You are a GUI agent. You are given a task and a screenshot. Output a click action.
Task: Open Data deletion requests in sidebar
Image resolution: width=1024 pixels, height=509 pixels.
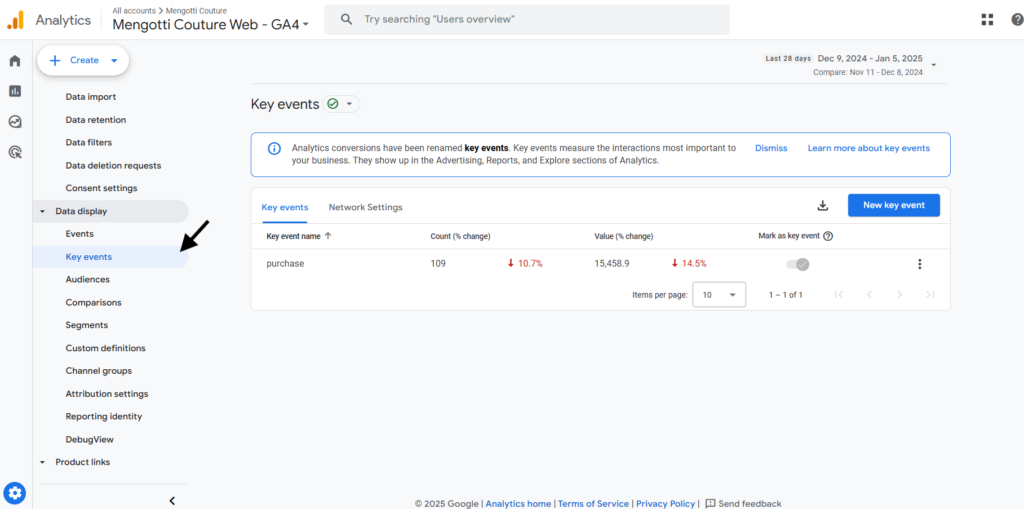[113, 165]
